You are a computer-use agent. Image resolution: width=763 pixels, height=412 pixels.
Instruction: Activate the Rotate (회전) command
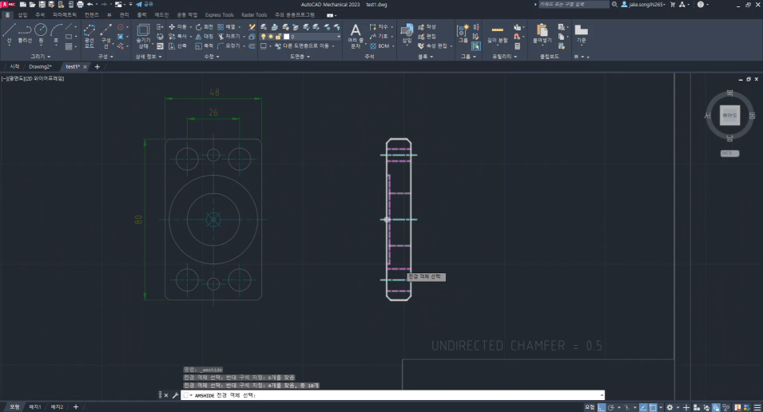[x=204, y=27]
